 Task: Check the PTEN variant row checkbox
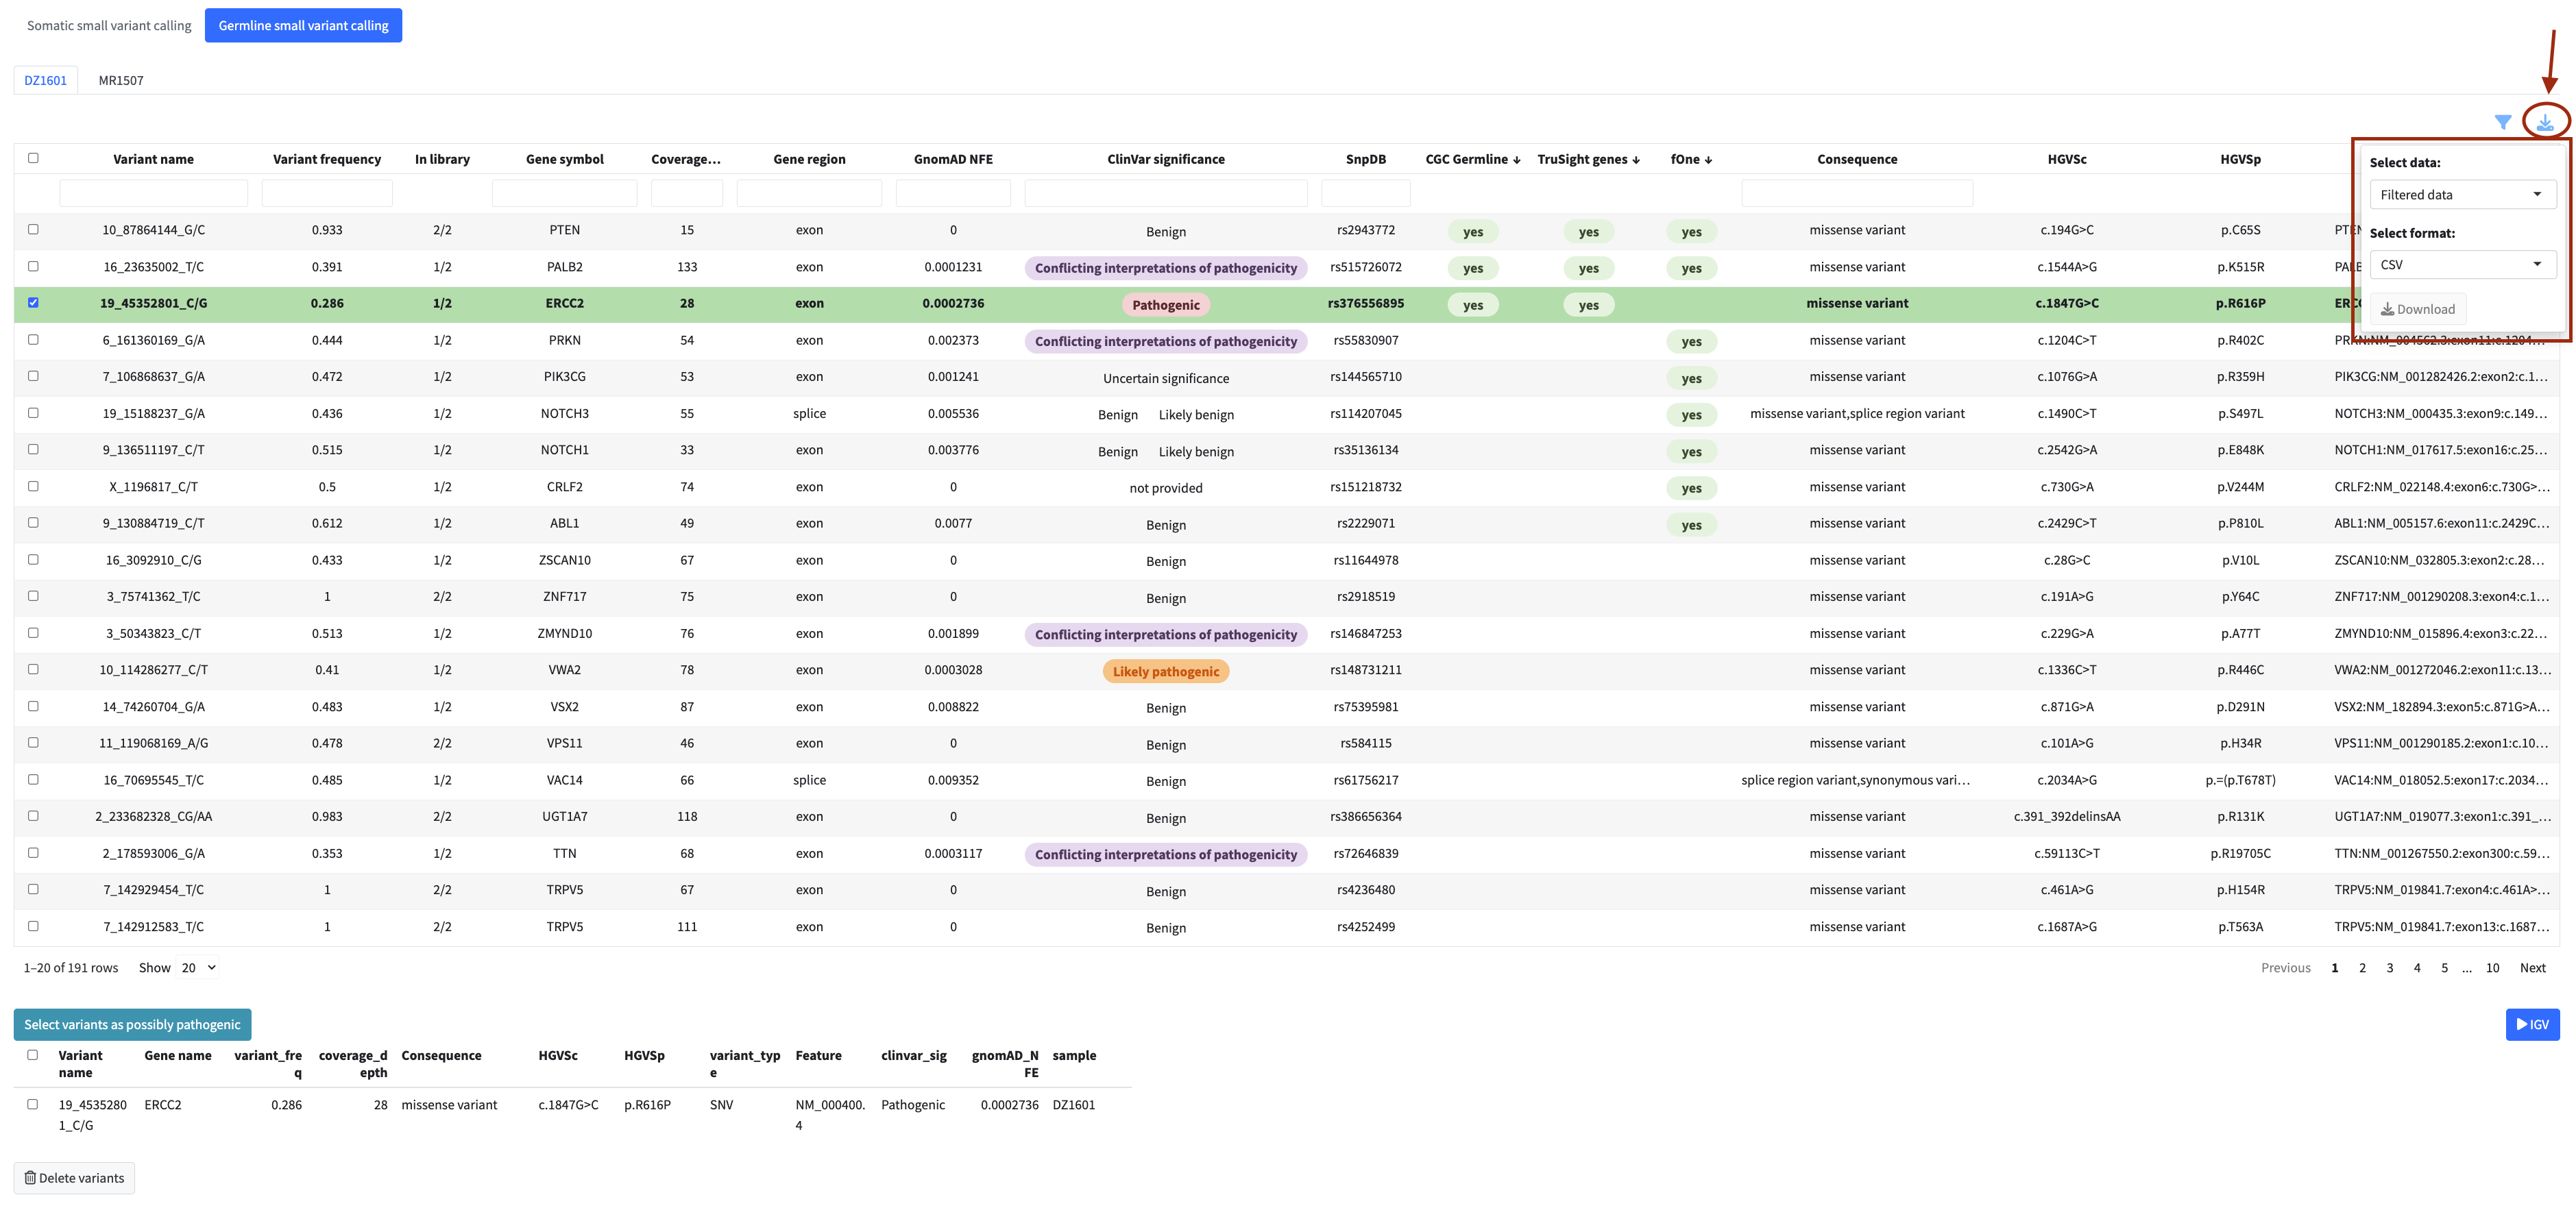[x=33, y=230]
